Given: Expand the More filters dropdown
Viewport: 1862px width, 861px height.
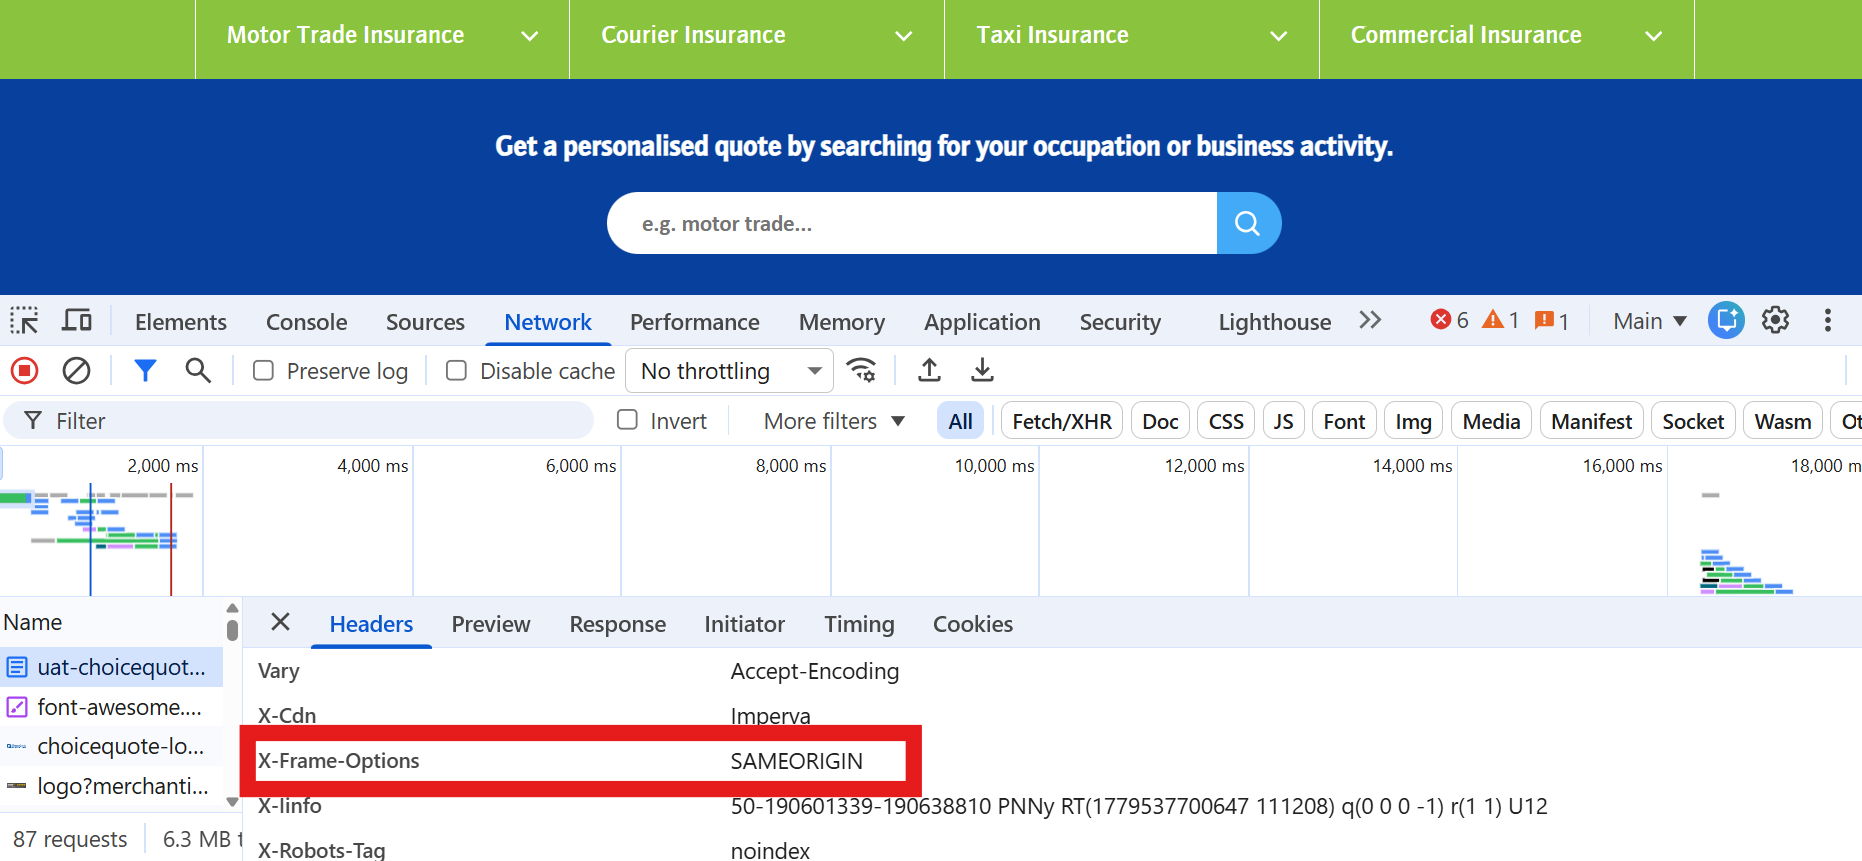Looking at the screenshot, I should [834, 421].
